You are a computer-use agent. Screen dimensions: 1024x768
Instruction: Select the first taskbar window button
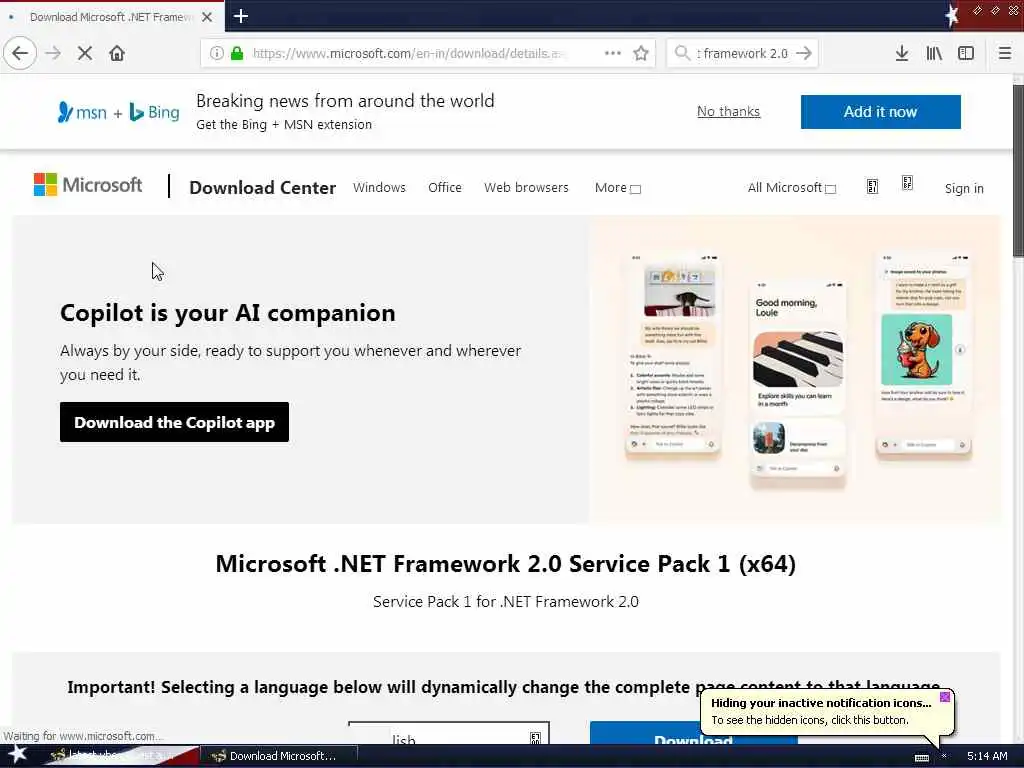(x=121, y=756)
